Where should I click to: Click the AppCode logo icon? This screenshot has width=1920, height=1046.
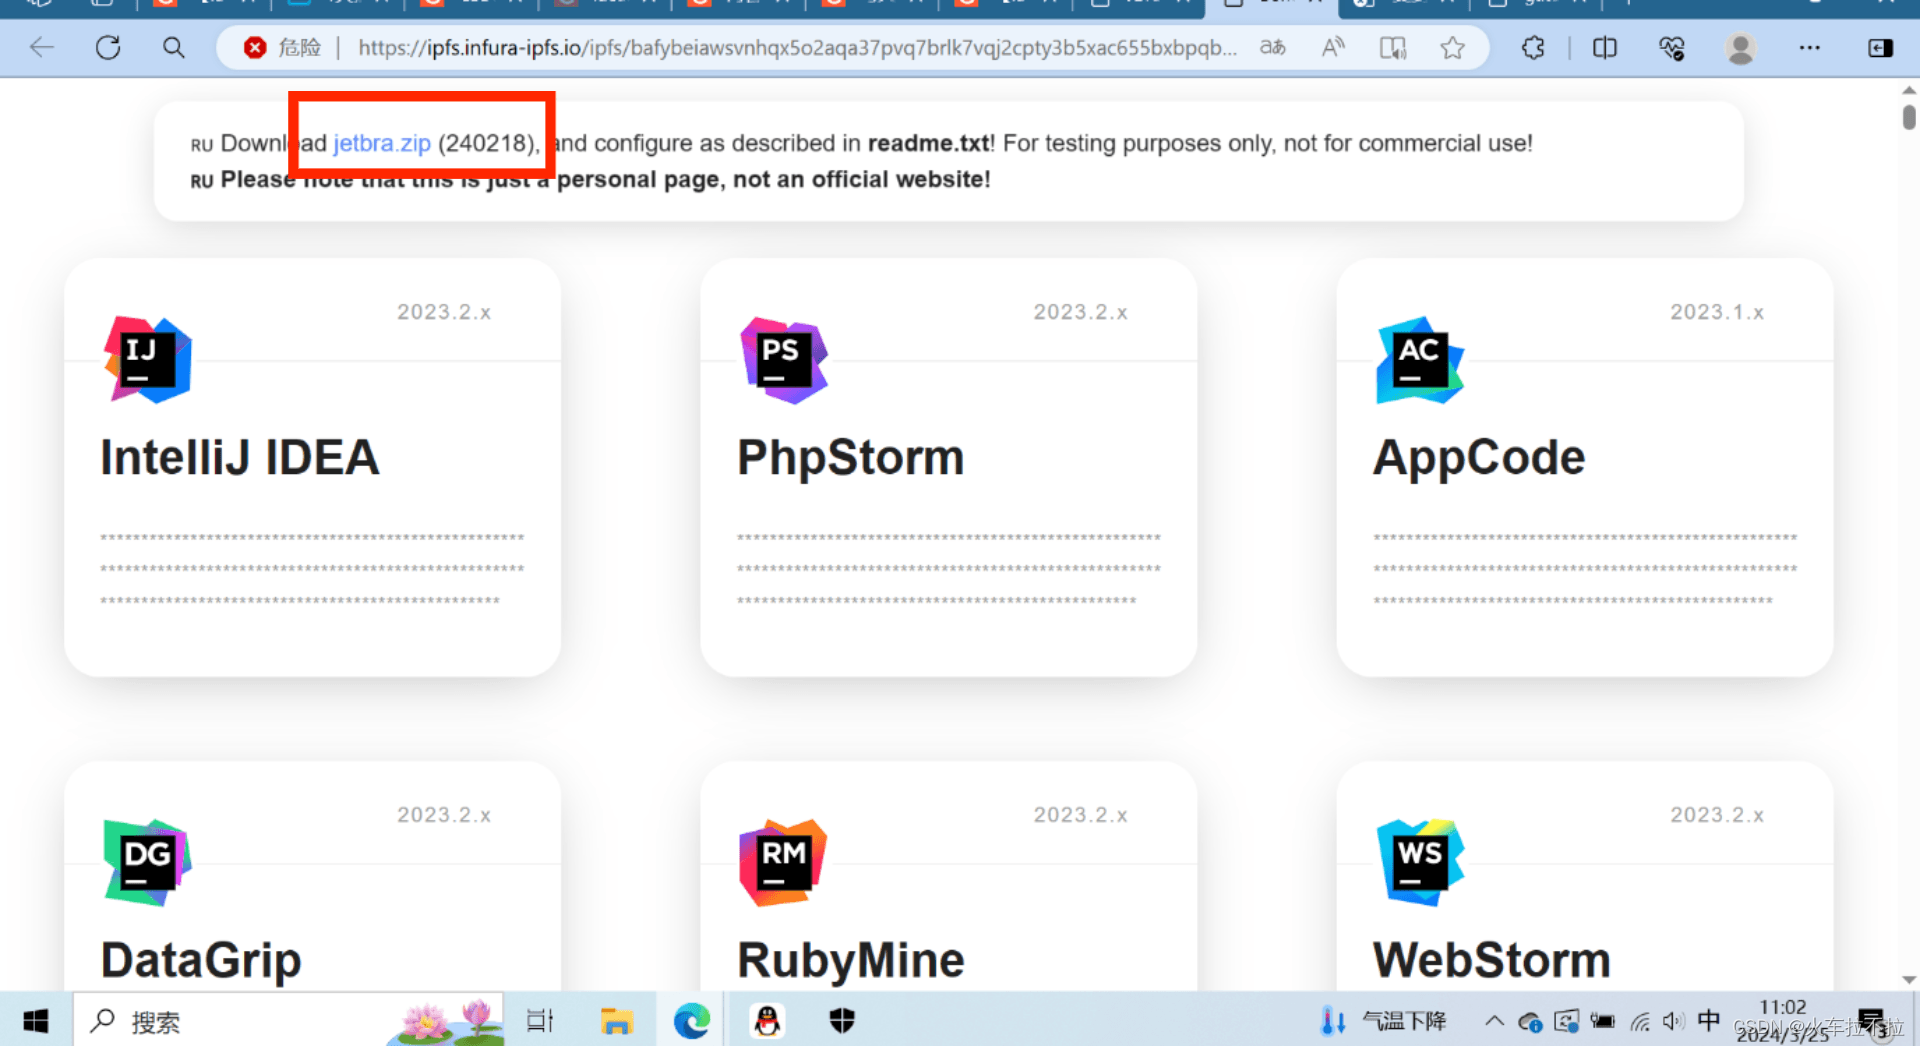(1420, 360)
